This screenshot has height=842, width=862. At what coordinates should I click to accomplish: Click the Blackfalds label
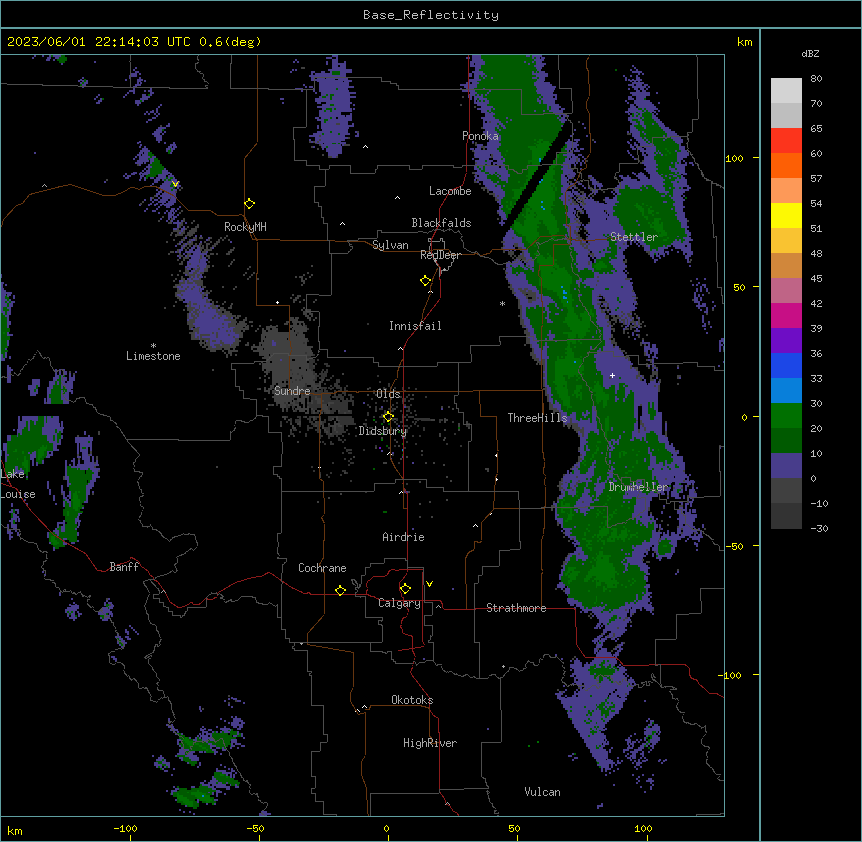pyautogui.click(x=441, y=223)
